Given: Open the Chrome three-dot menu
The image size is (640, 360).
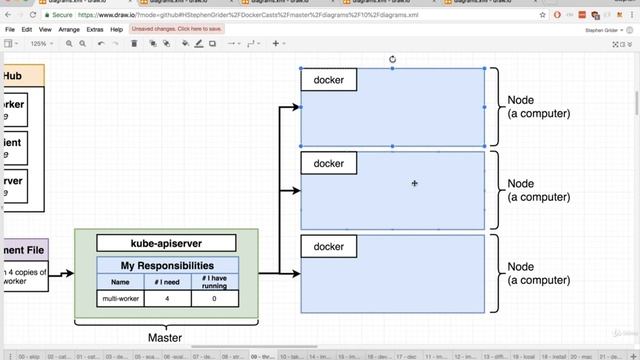Looking at the screenshot, I should [632, 15].
